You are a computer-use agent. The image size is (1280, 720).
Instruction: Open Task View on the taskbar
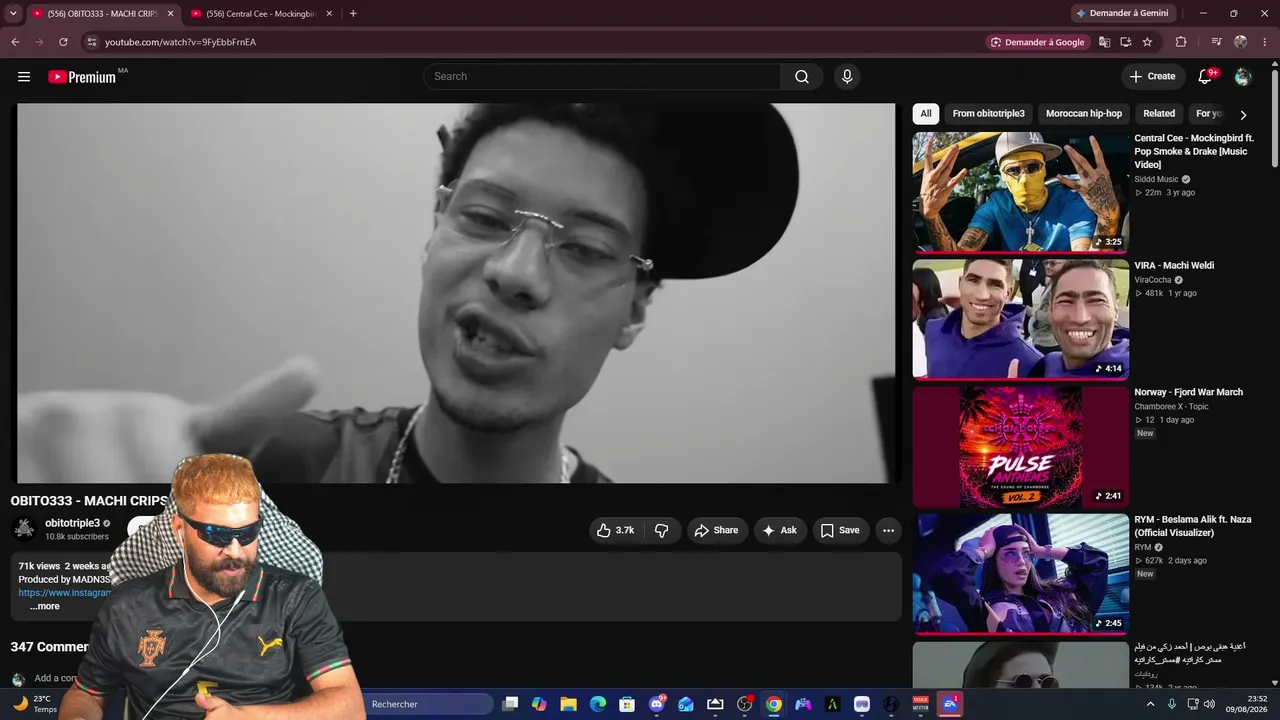coord(510,704)
